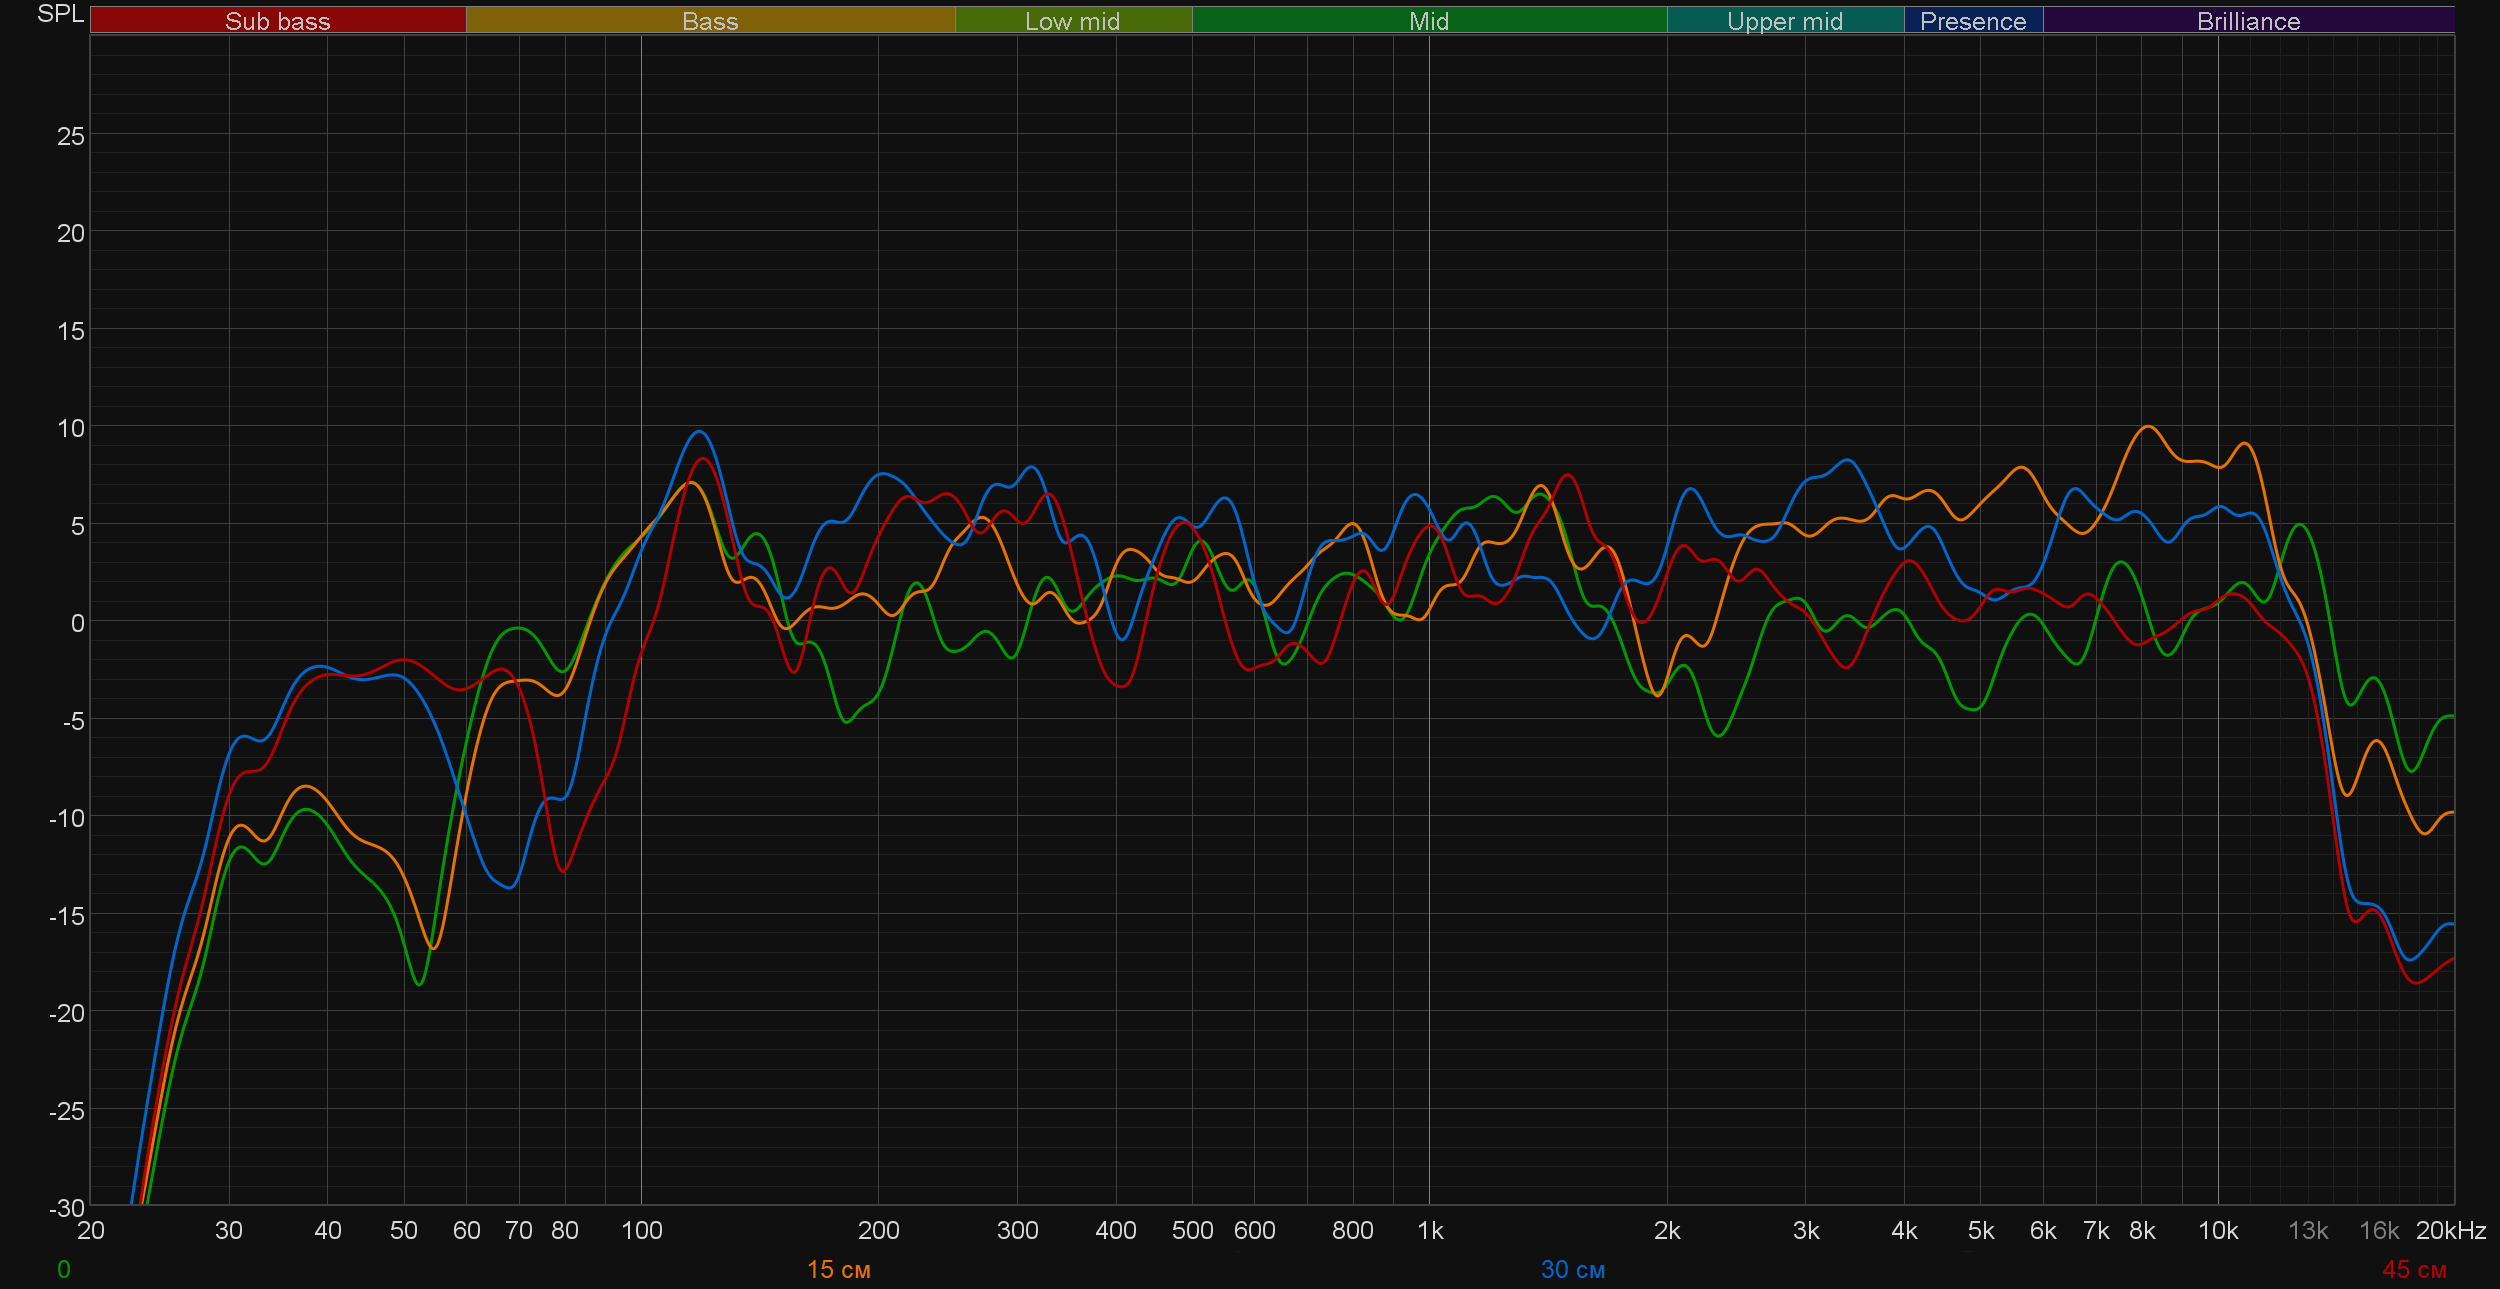This screenshot has height=1289, width=2500.
Task: Toggle the orange 15 см trace legend
Action: (838, 1269)
